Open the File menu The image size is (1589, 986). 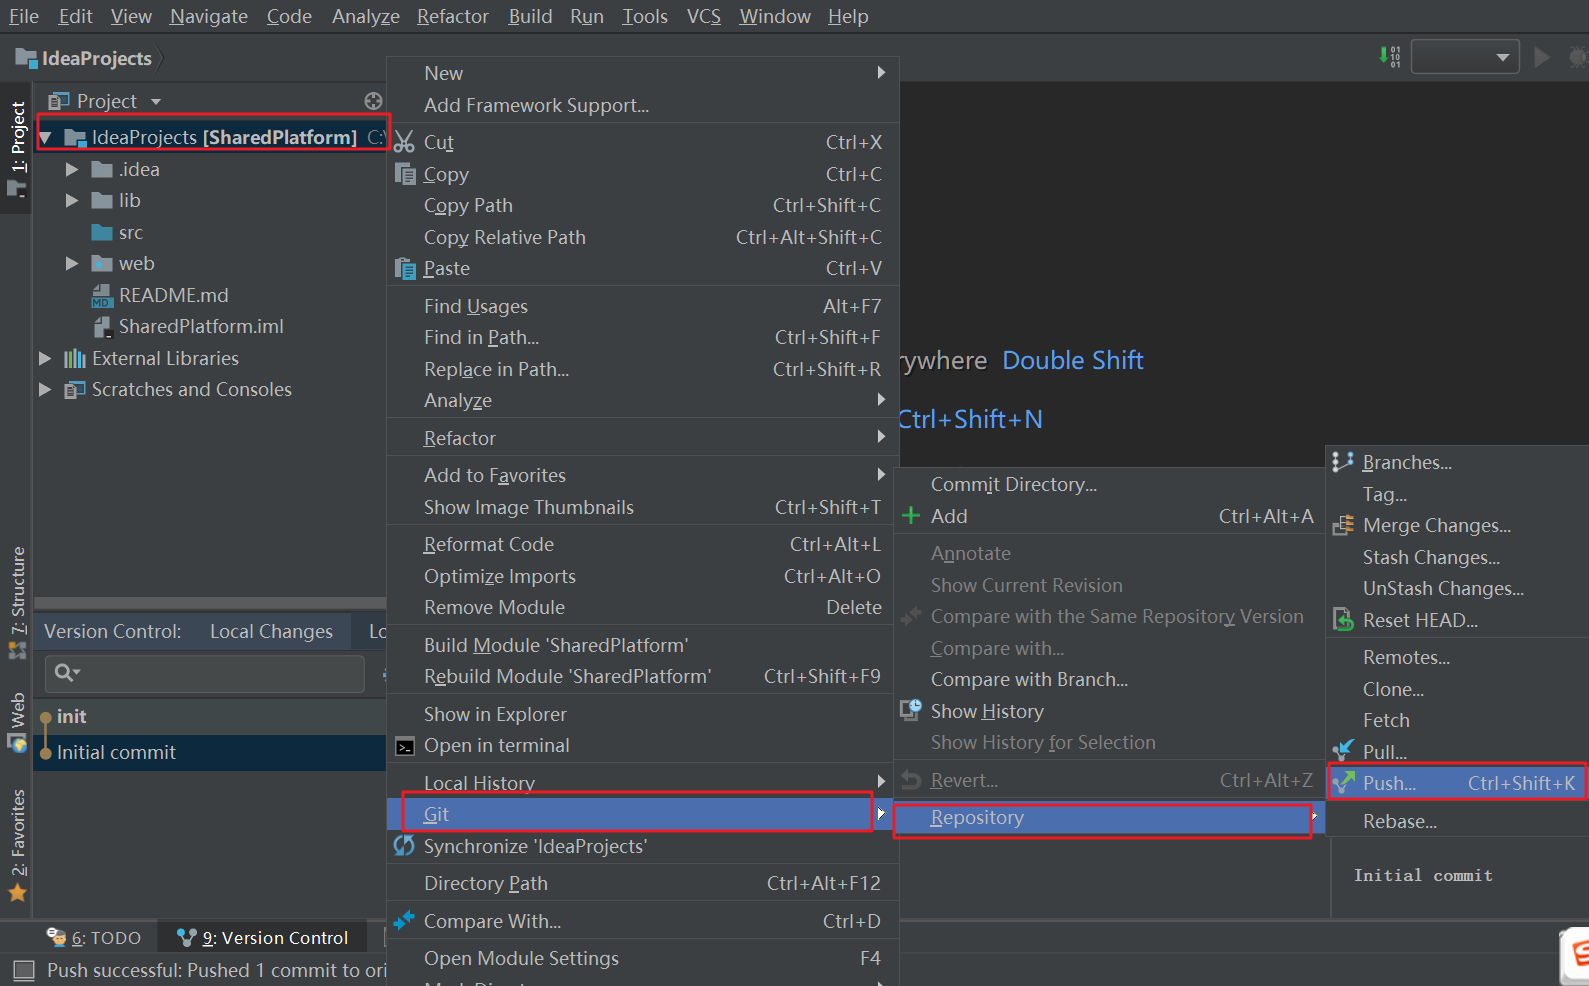(24, 16)
